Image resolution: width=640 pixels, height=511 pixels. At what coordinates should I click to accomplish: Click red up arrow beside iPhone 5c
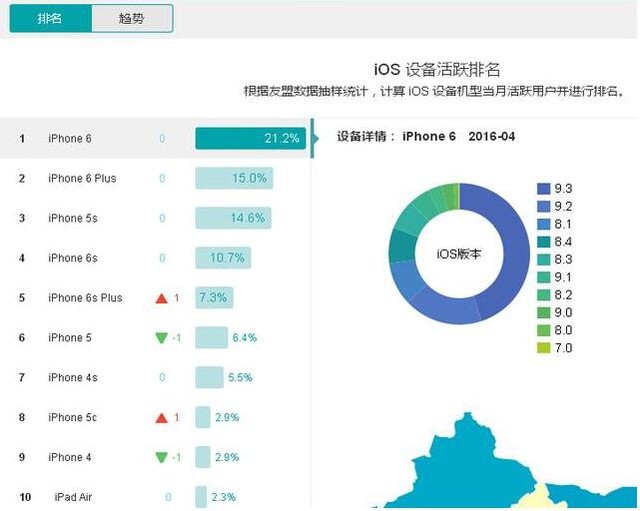click(161, 418)
